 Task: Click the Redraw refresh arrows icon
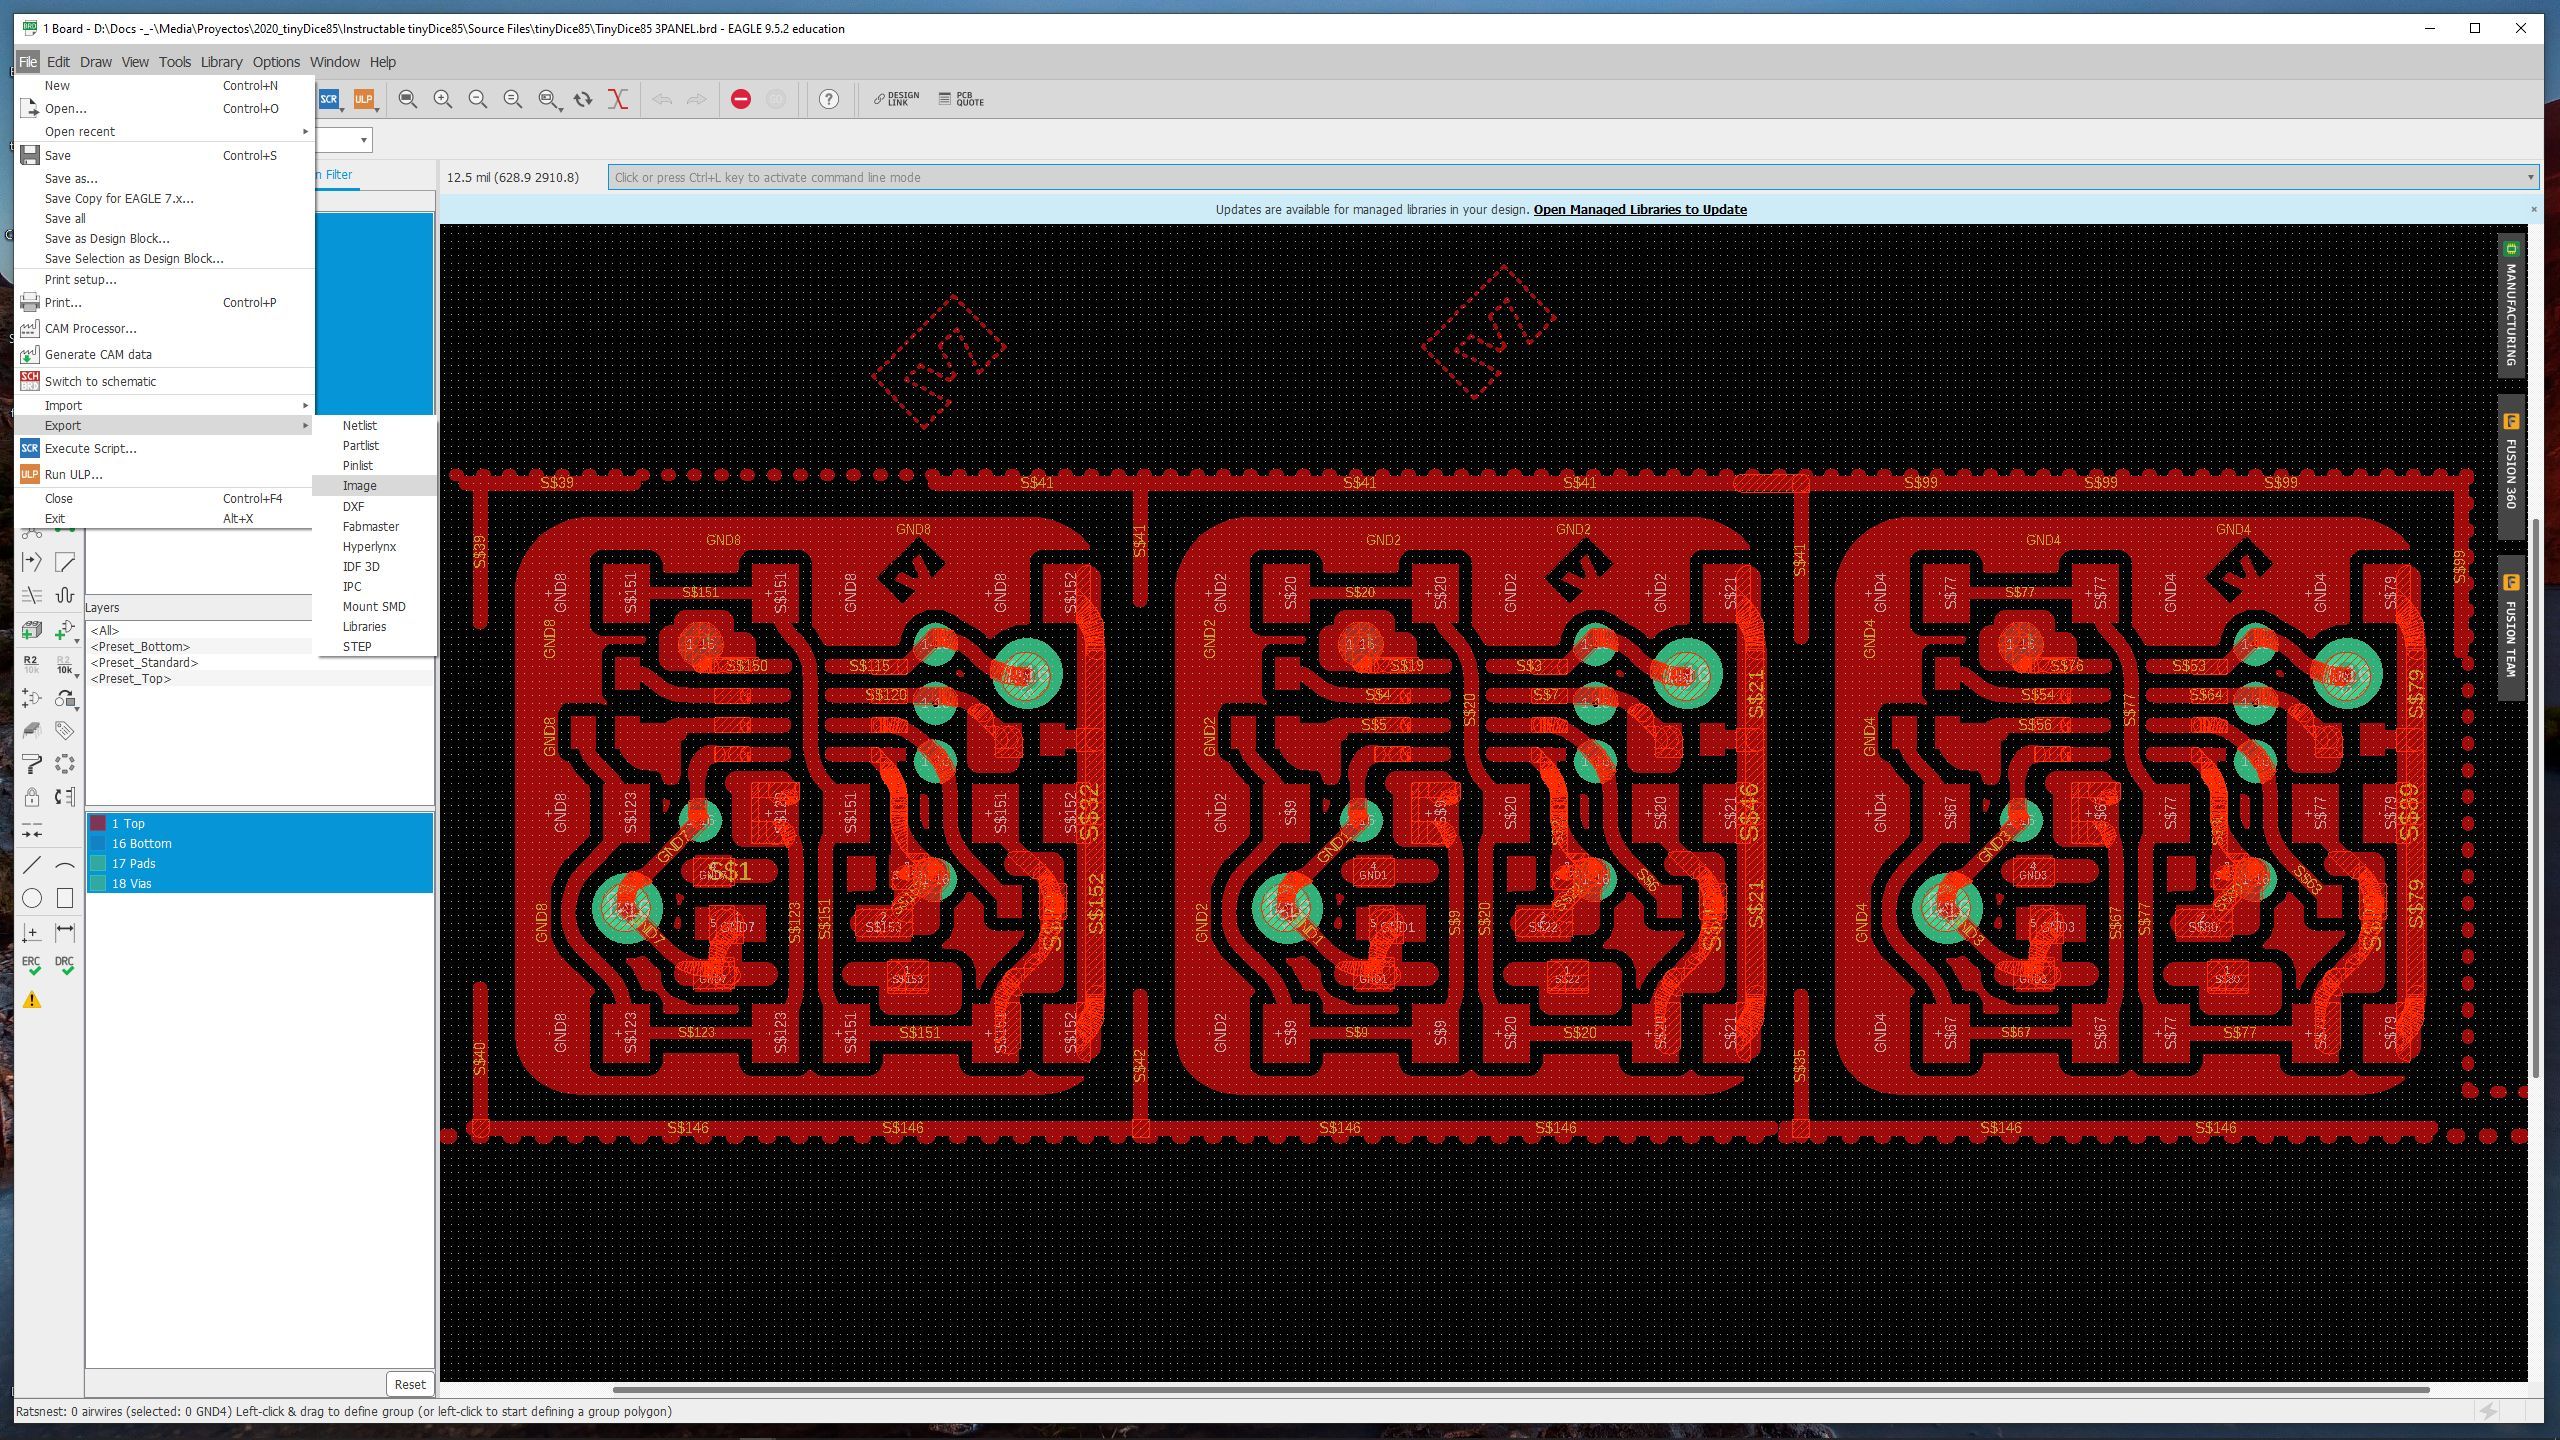pos(583,99)
